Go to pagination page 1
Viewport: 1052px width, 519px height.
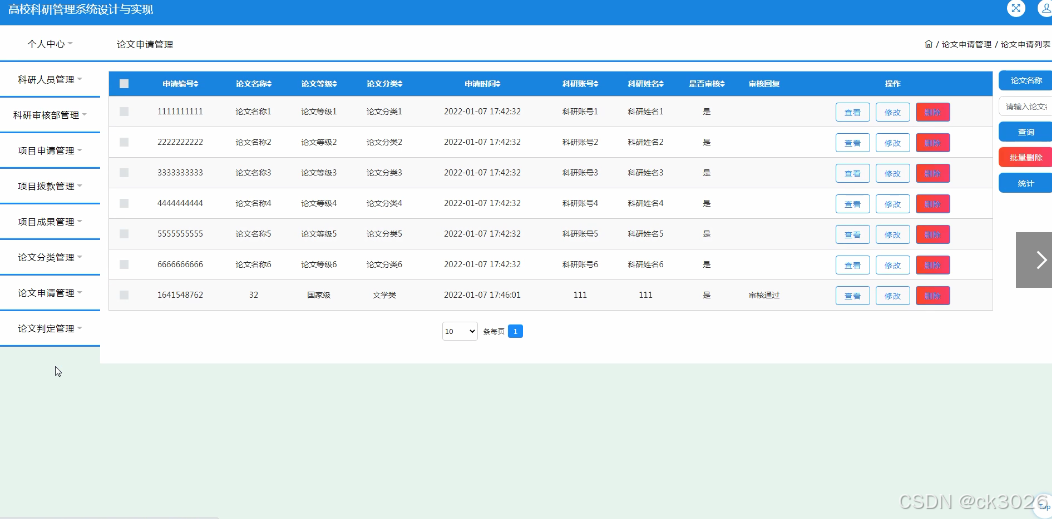tap(515, 331)
